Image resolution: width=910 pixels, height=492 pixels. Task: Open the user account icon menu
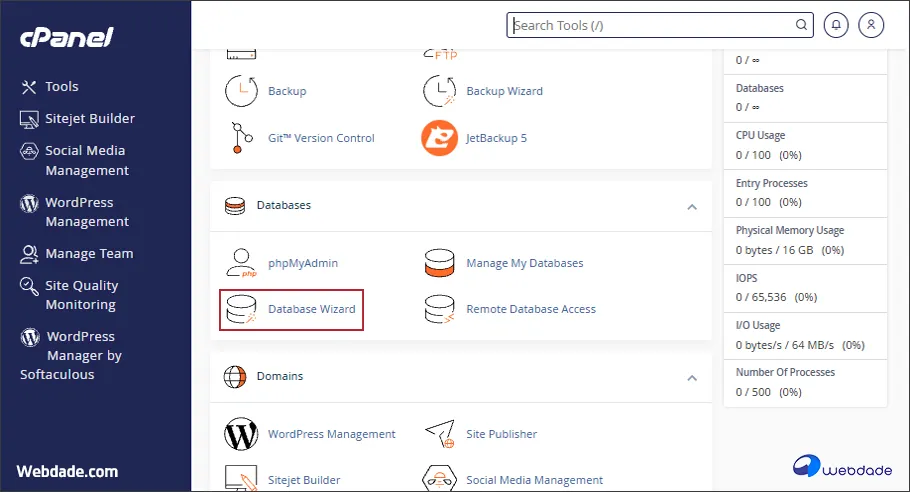871,25
